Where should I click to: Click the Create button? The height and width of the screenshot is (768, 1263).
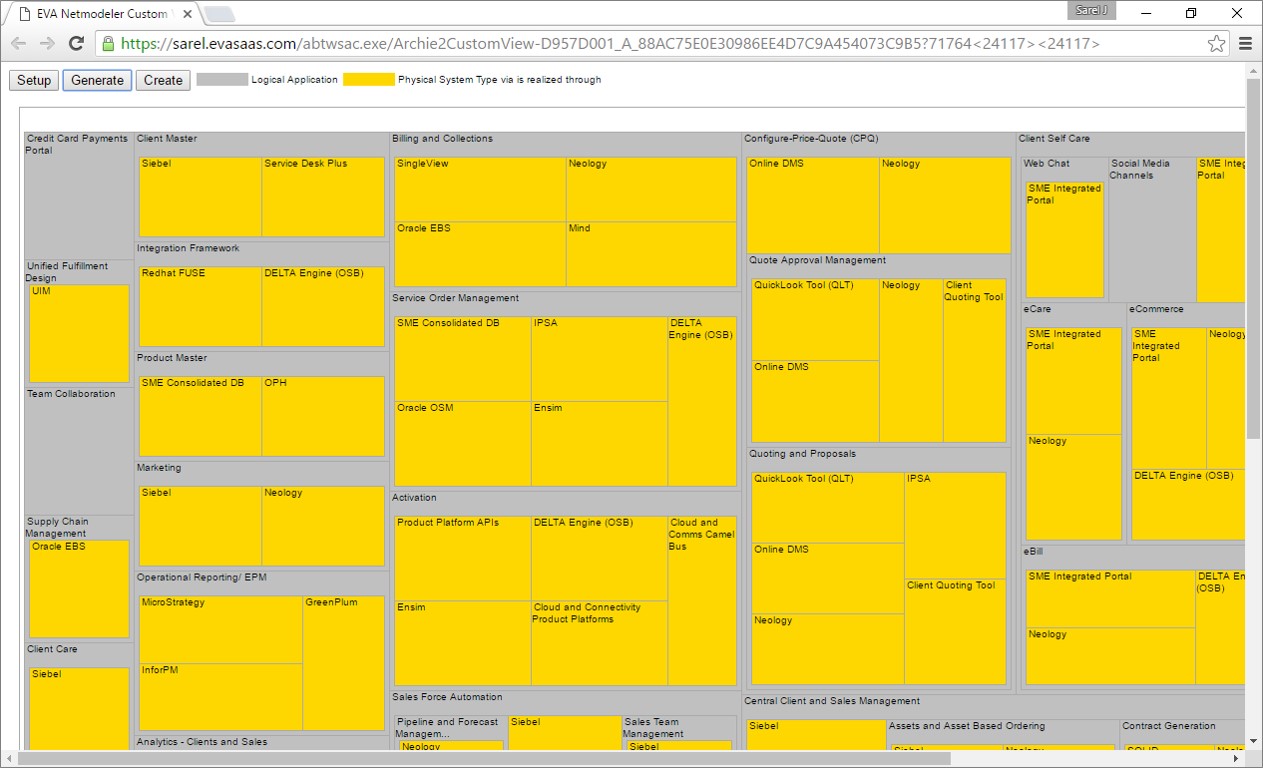click(163, 80)
